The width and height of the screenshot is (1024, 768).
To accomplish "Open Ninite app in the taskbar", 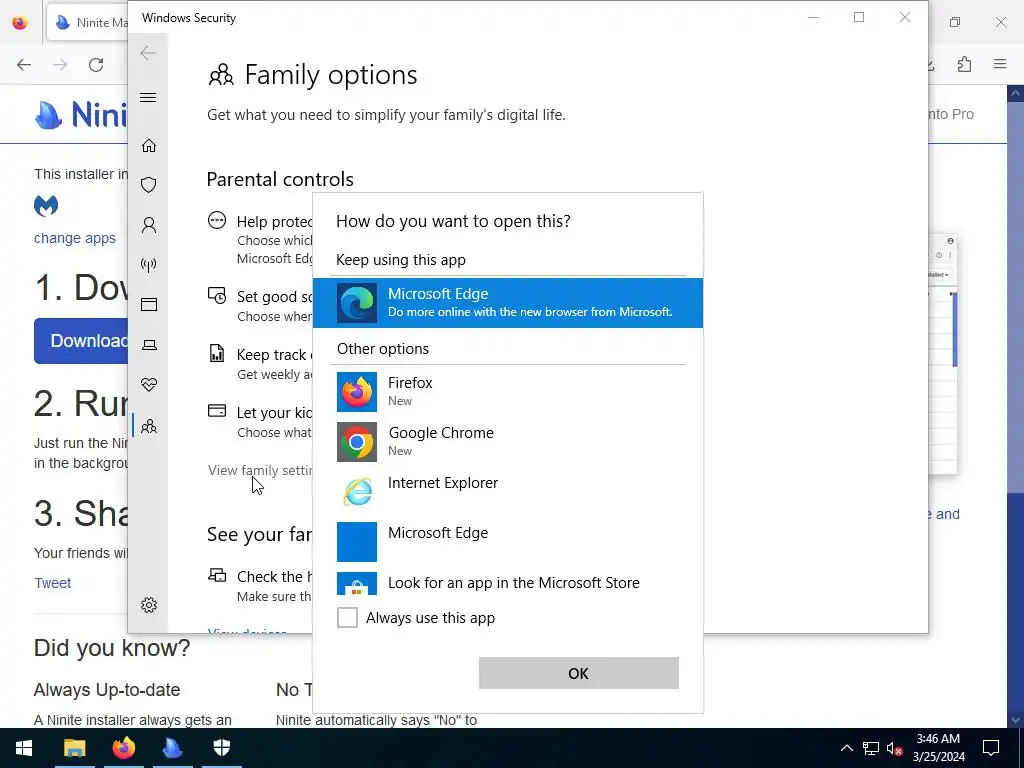I will [172, 748].
